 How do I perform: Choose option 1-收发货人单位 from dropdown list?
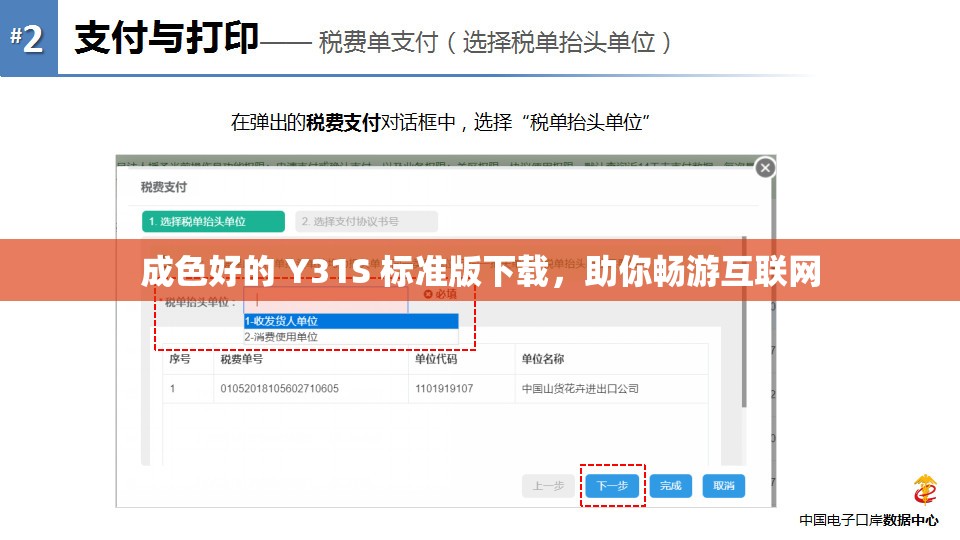[x=351, y=321]
